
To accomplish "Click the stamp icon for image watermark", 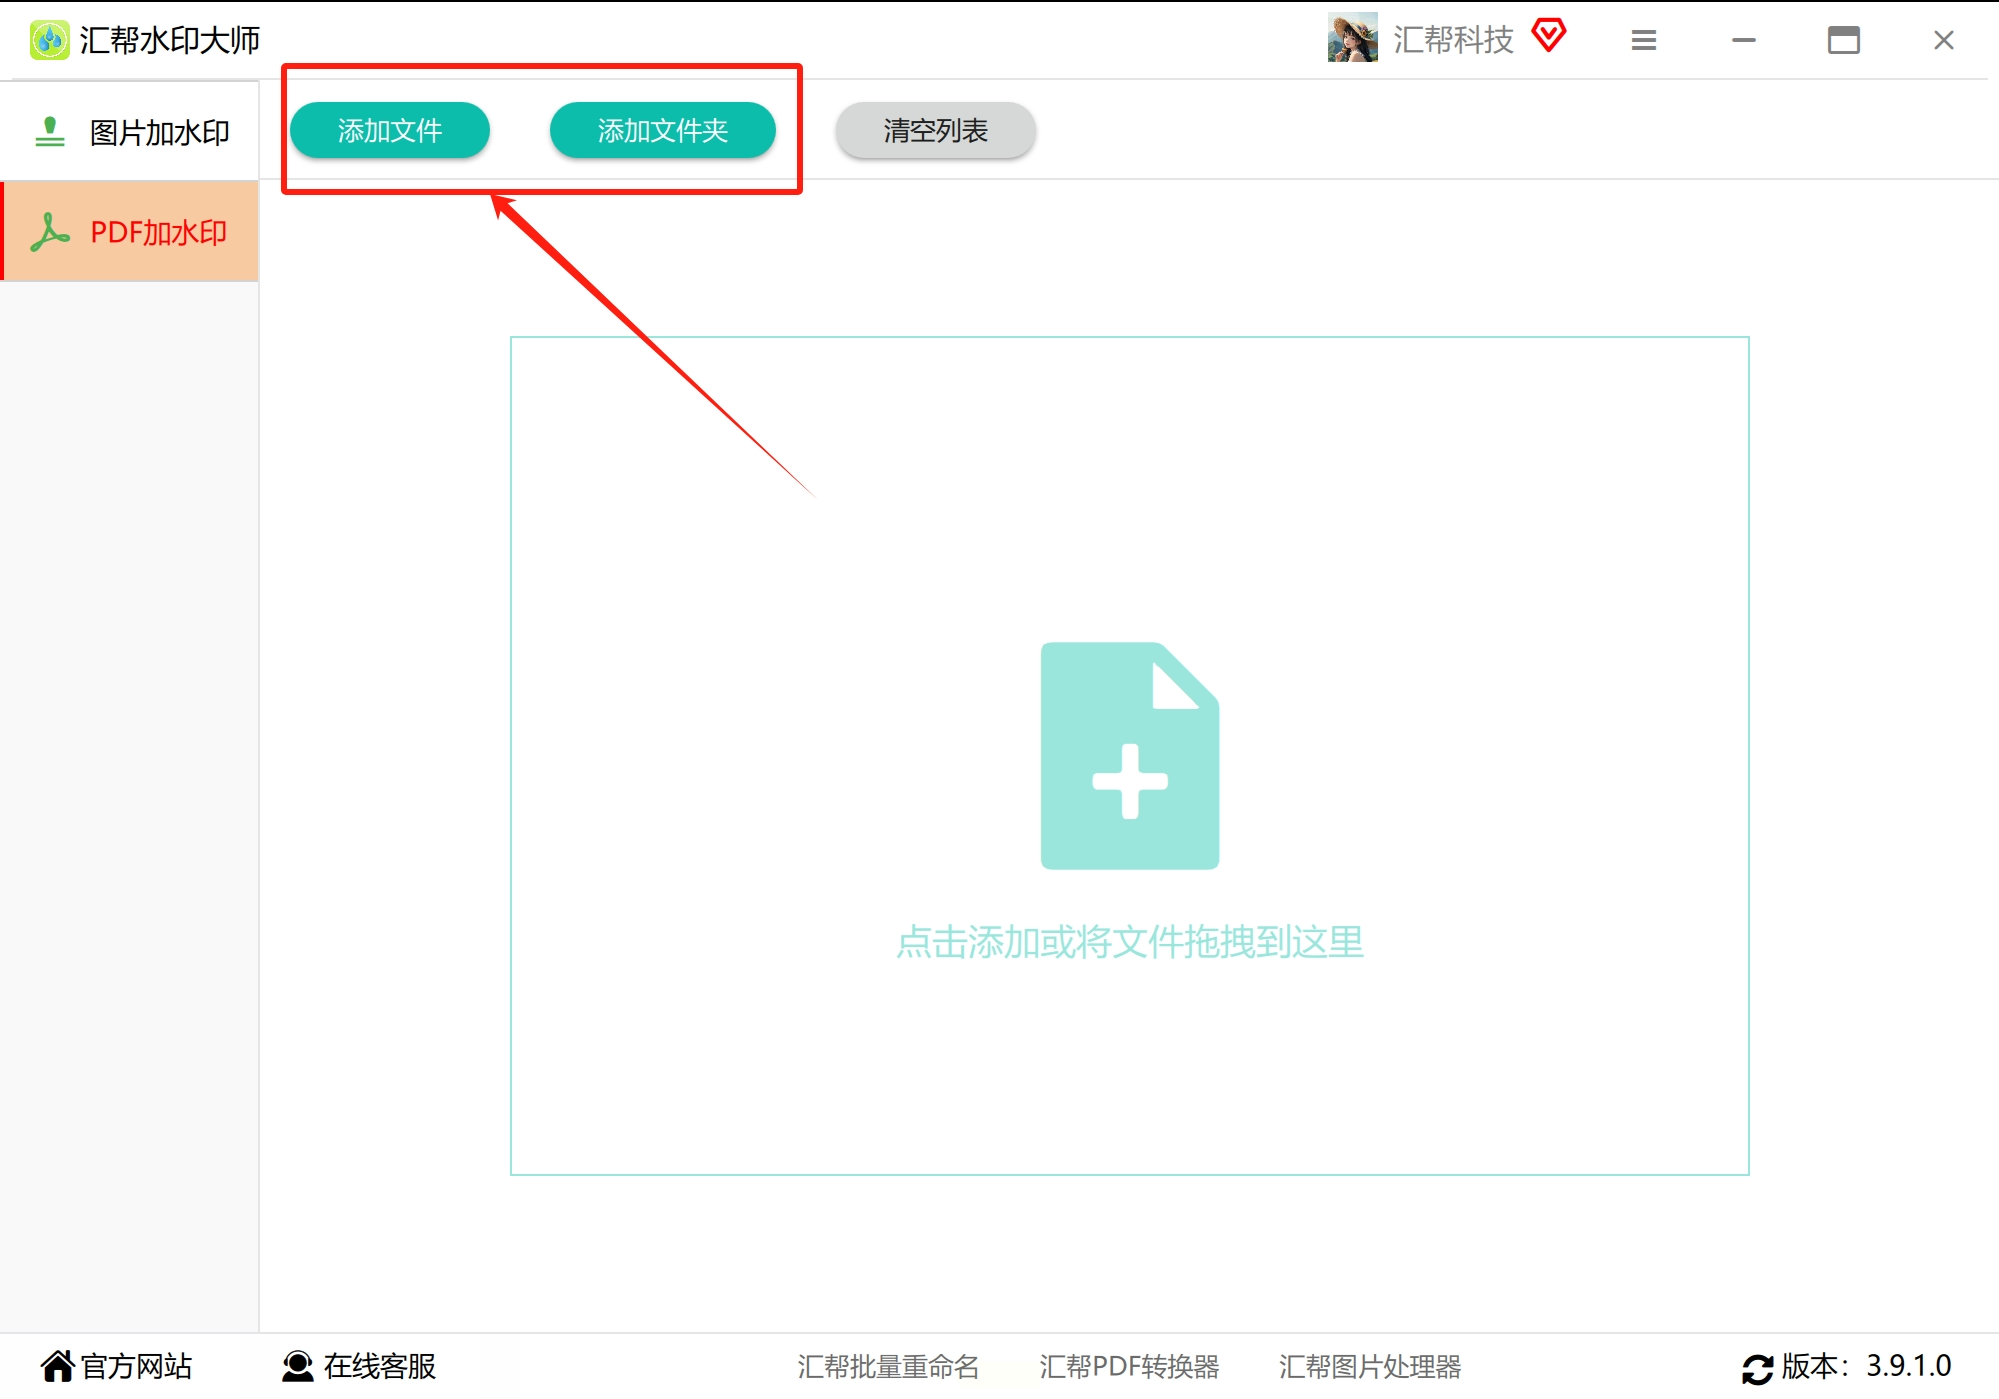I will tap(50, 132).
